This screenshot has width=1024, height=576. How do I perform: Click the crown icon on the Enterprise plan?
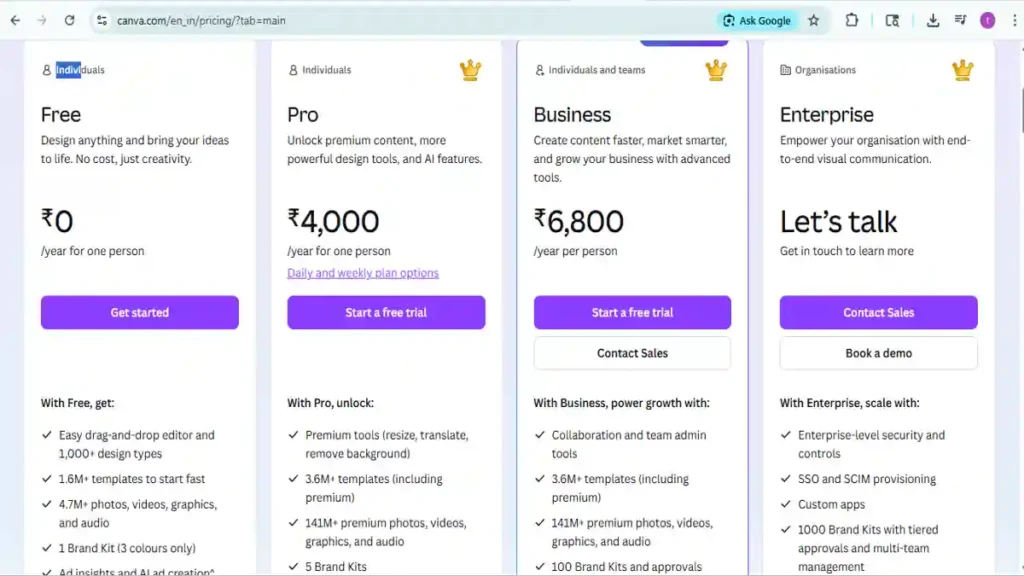962,70
